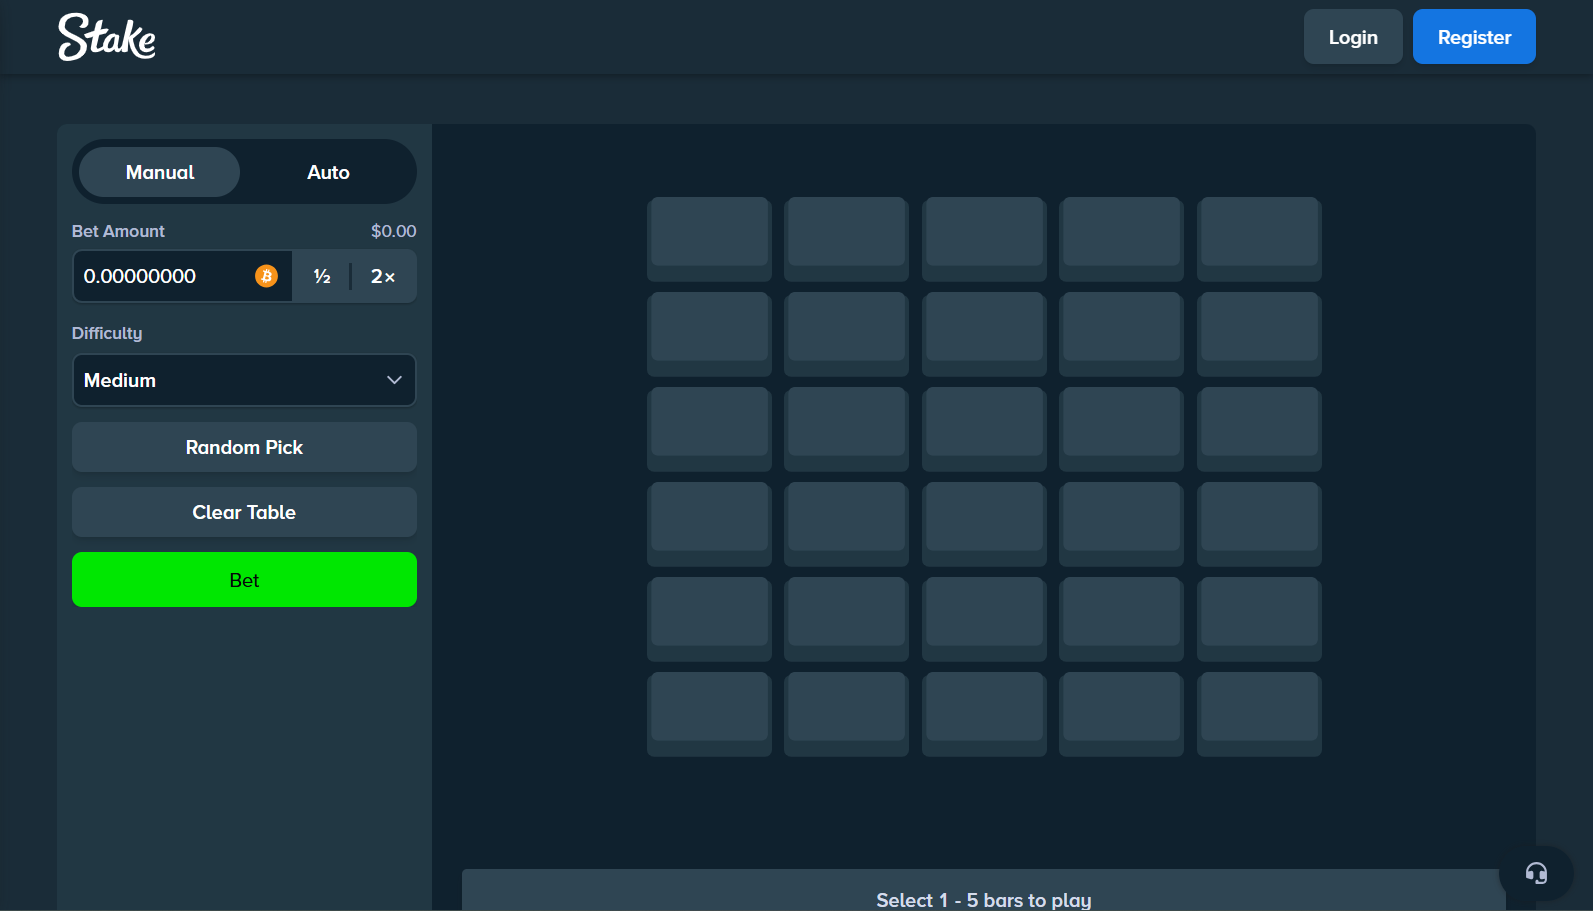Open the Difficulty dropdown
The height and width of the screenshot is (911, 1593).
[243, 380]
